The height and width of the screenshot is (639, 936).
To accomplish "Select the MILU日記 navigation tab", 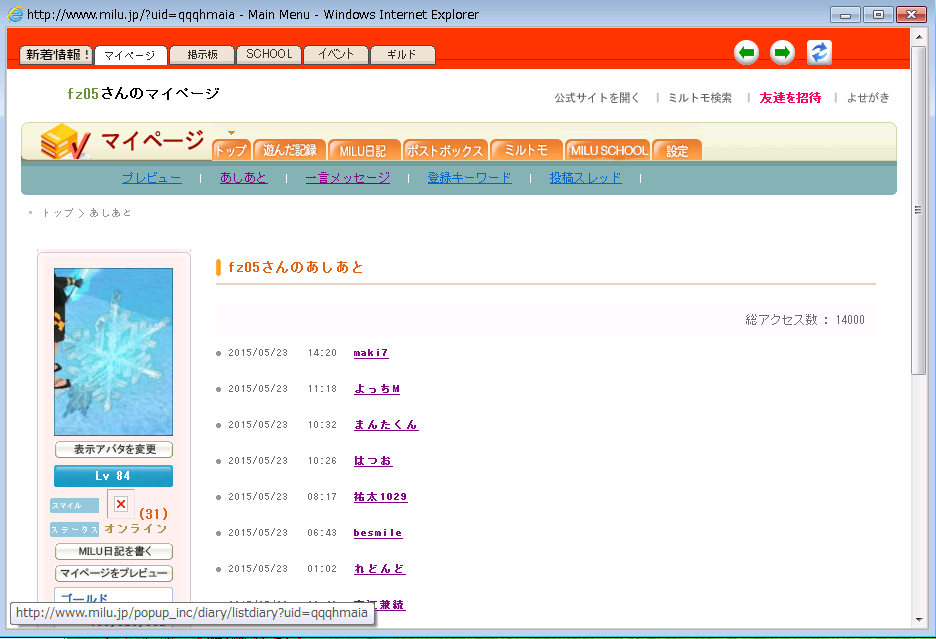I will tap(363, 151).
